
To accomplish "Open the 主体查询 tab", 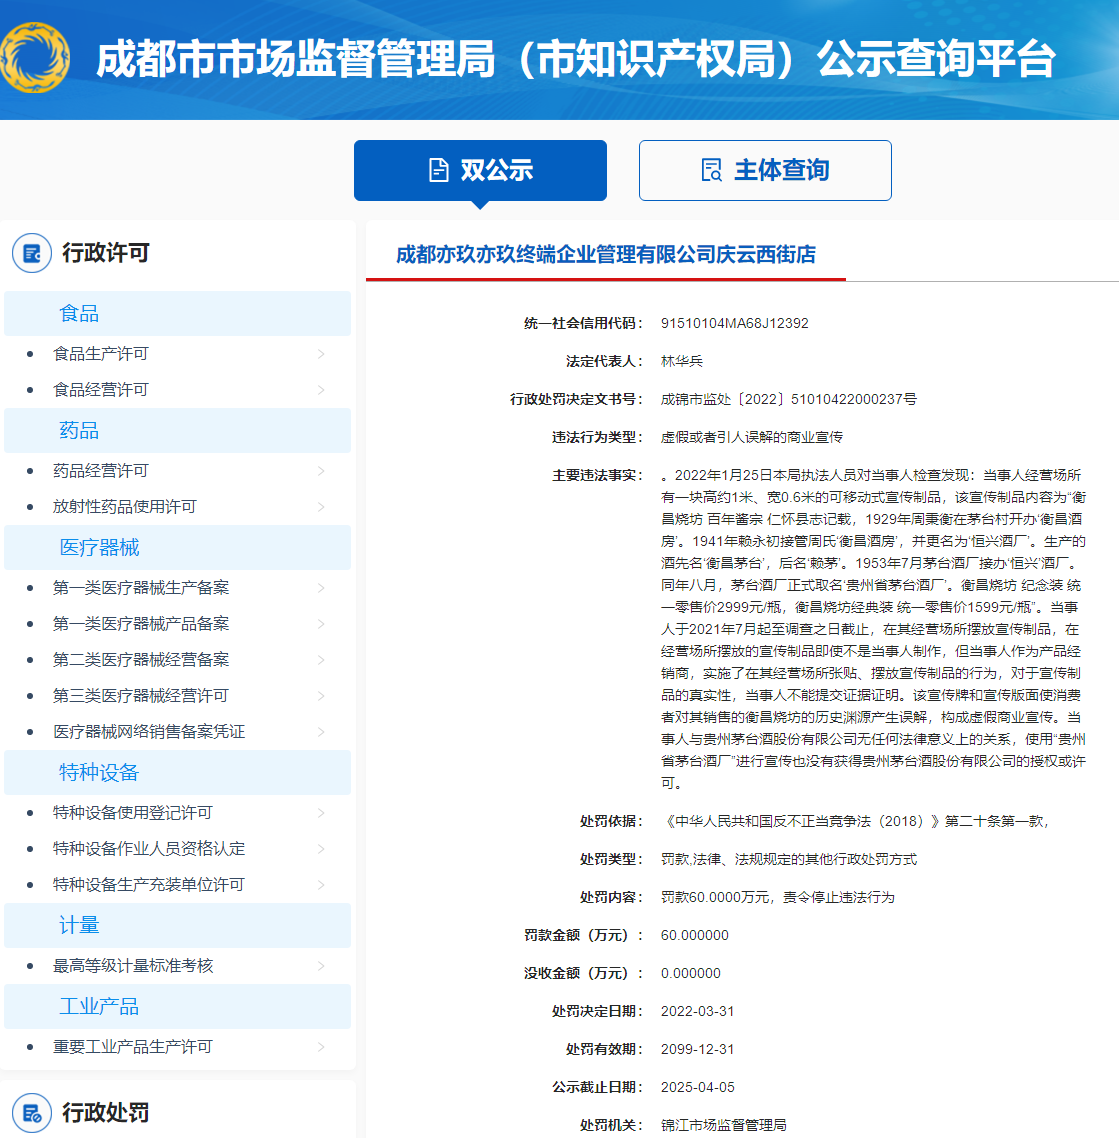I will point(765,171).
